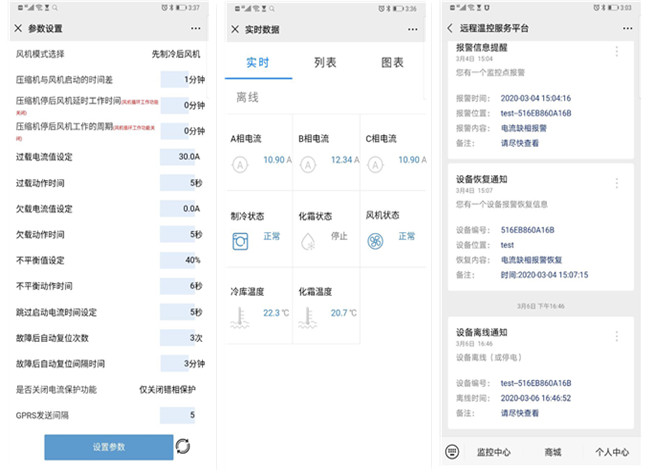
Task: Click the 风机状态 fan icon
Action: (375, 240)
